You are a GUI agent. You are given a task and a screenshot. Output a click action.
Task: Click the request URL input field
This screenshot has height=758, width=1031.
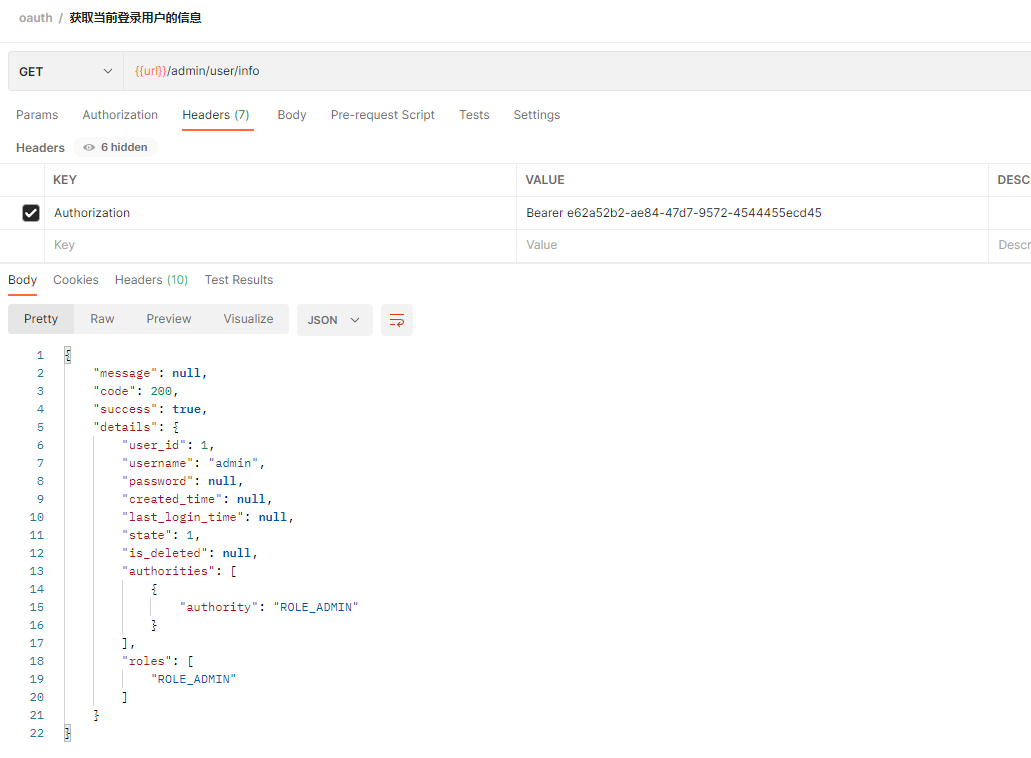tap(570, 72)
